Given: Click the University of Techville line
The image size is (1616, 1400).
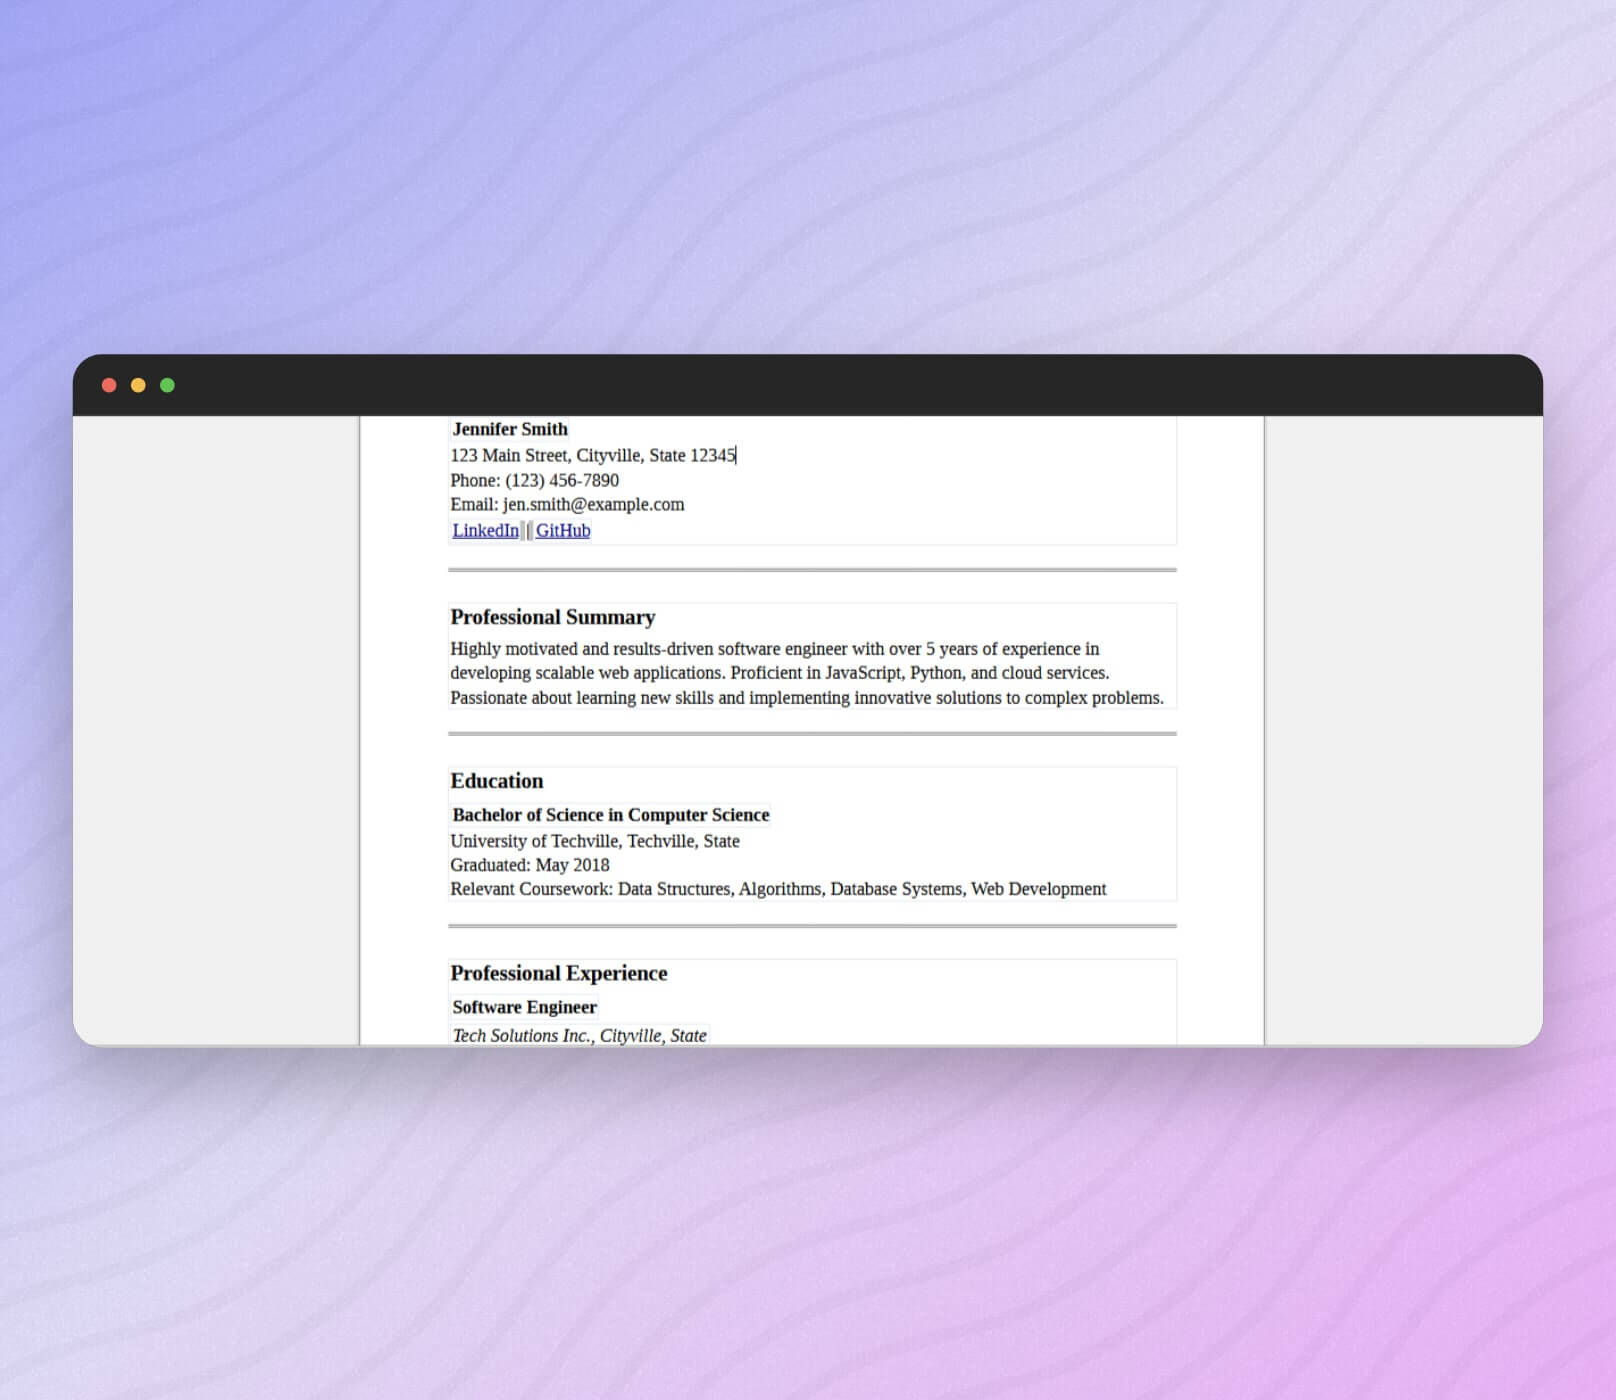Looking at the screenshot, I should click(594, 841).
